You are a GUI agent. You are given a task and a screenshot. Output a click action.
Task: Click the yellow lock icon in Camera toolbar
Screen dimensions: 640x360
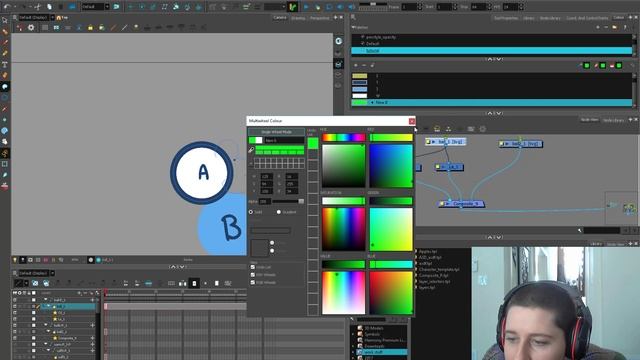point(90,27)
